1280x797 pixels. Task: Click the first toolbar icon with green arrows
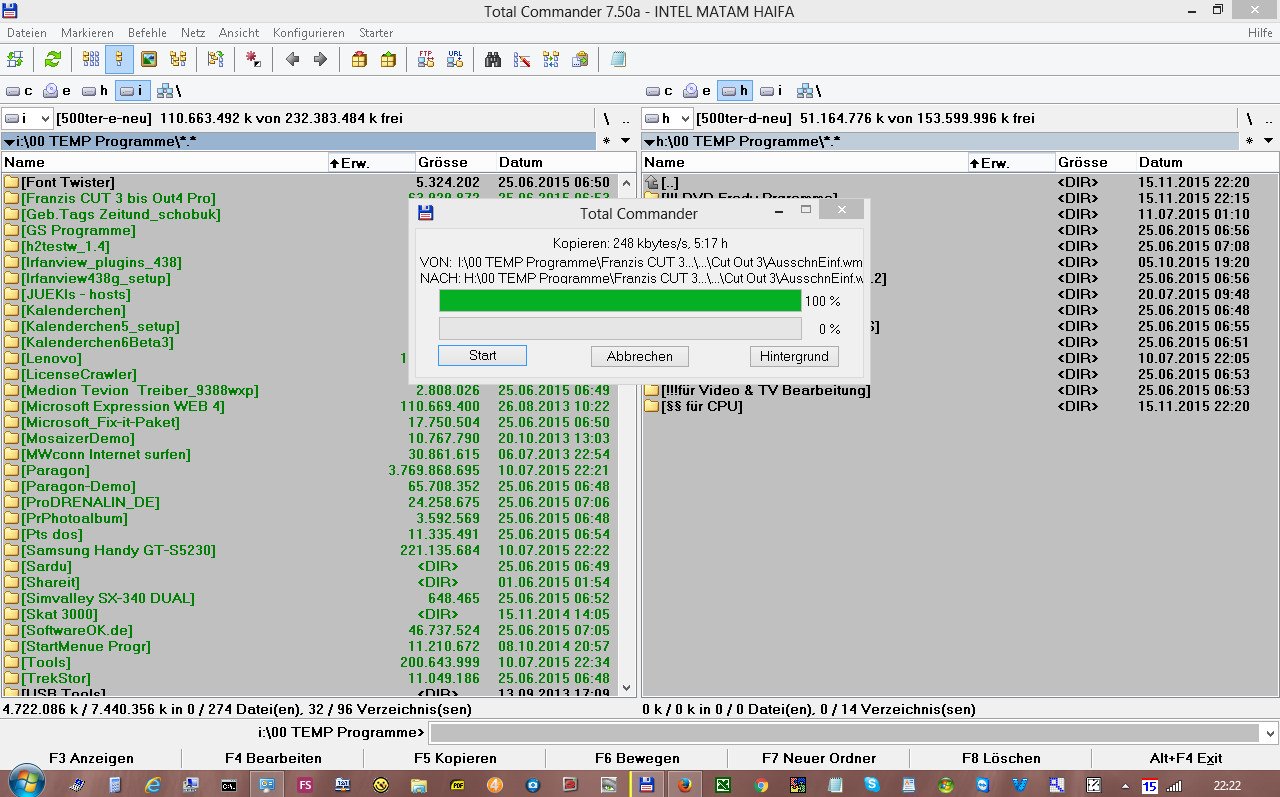click(15, 59)
